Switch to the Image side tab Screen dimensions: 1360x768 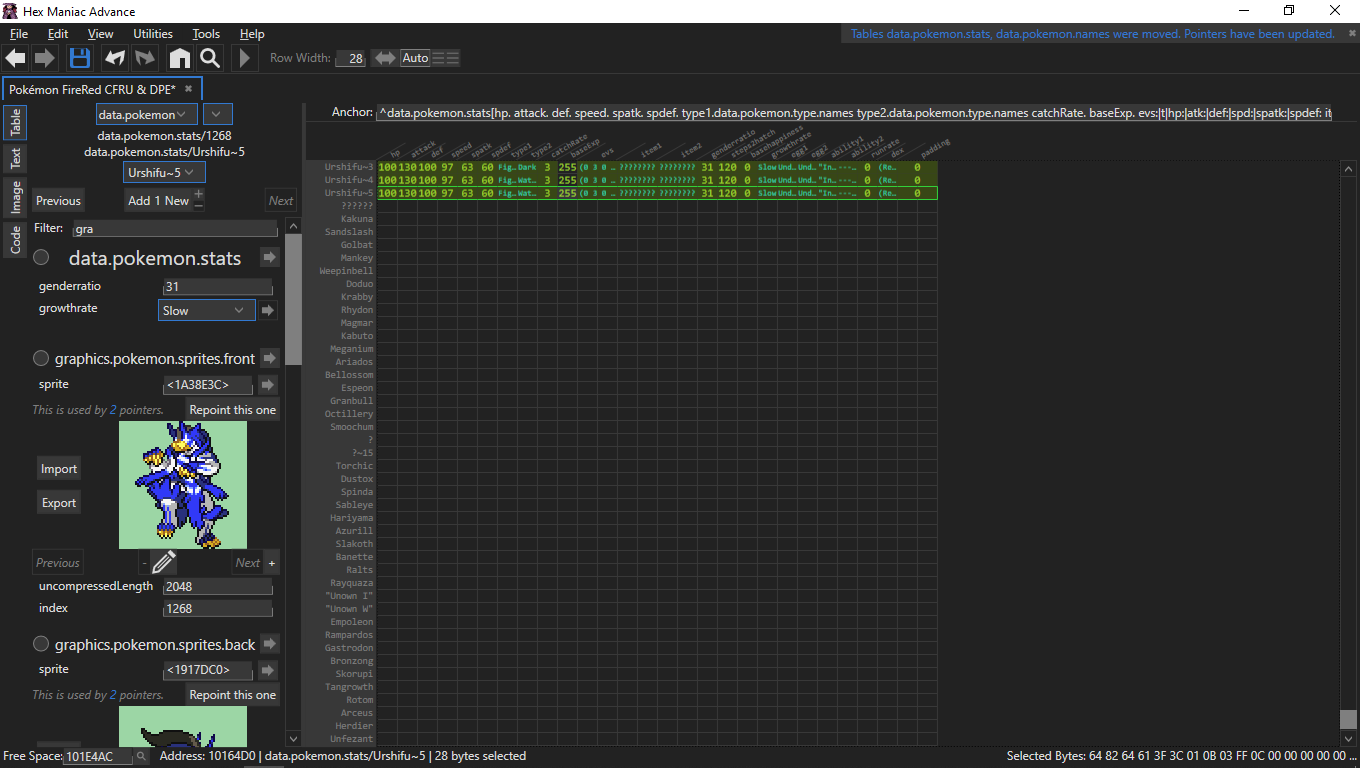[x=16, y=197]
